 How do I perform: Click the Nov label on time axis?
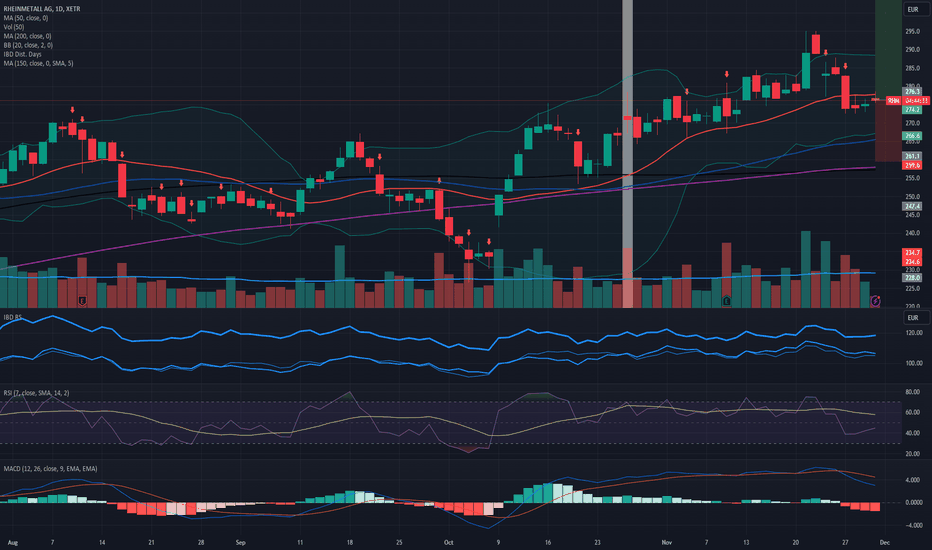[666, 542]
